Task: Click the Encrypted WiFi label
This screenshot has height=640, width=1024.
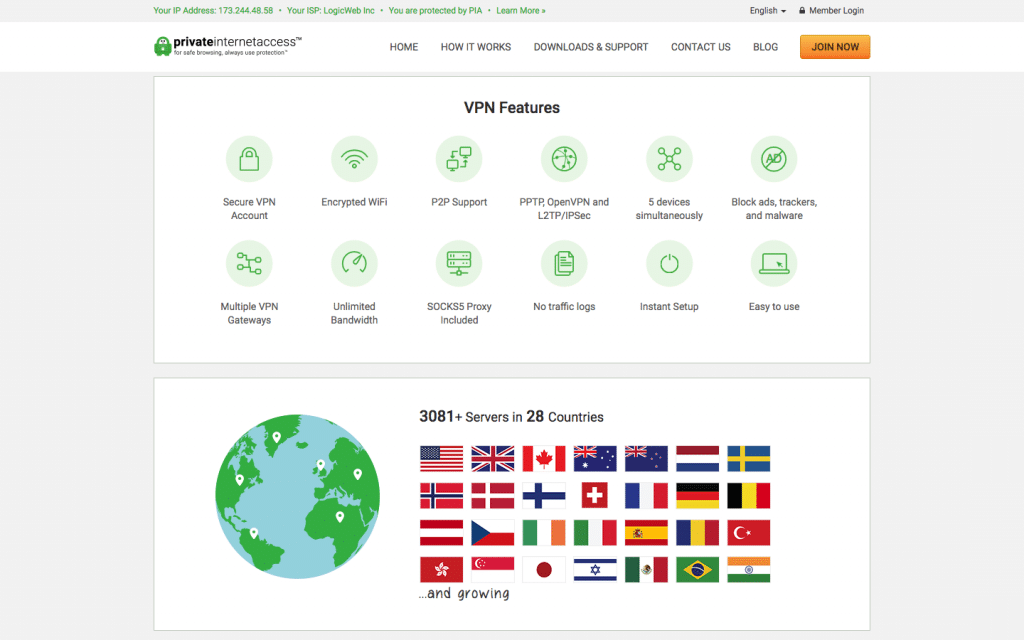Action: (x=354, y=202)
